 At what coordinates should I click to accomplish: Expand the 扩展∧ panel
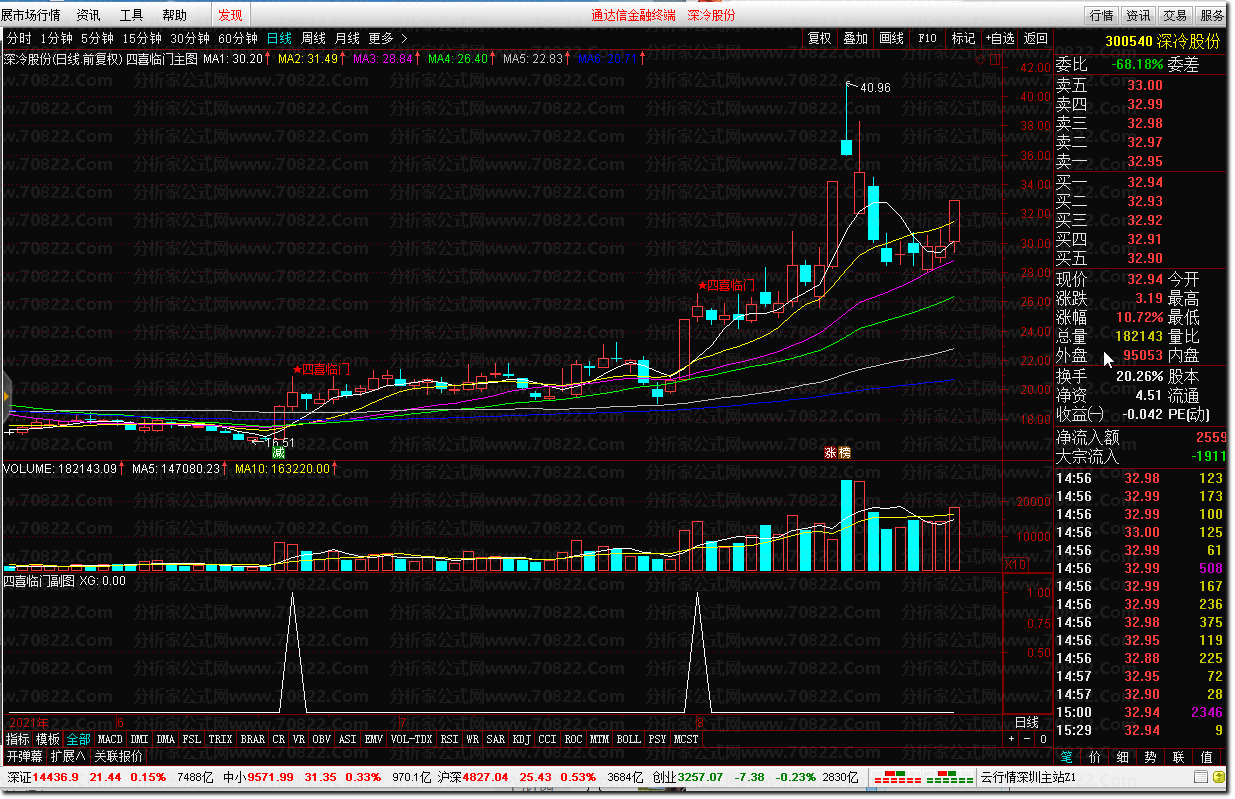pos(69,756)
